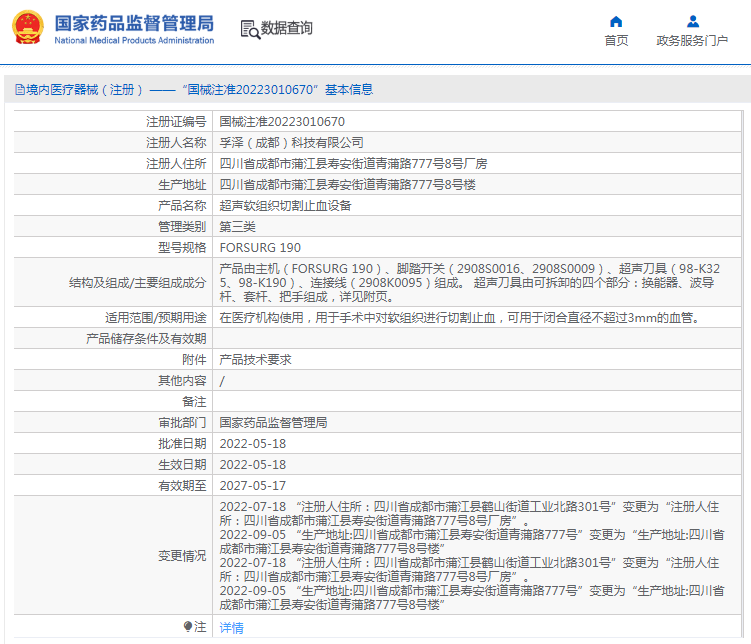Open 政务服务门户 text link
Screen dimensions: 751x644
point(692,41)
